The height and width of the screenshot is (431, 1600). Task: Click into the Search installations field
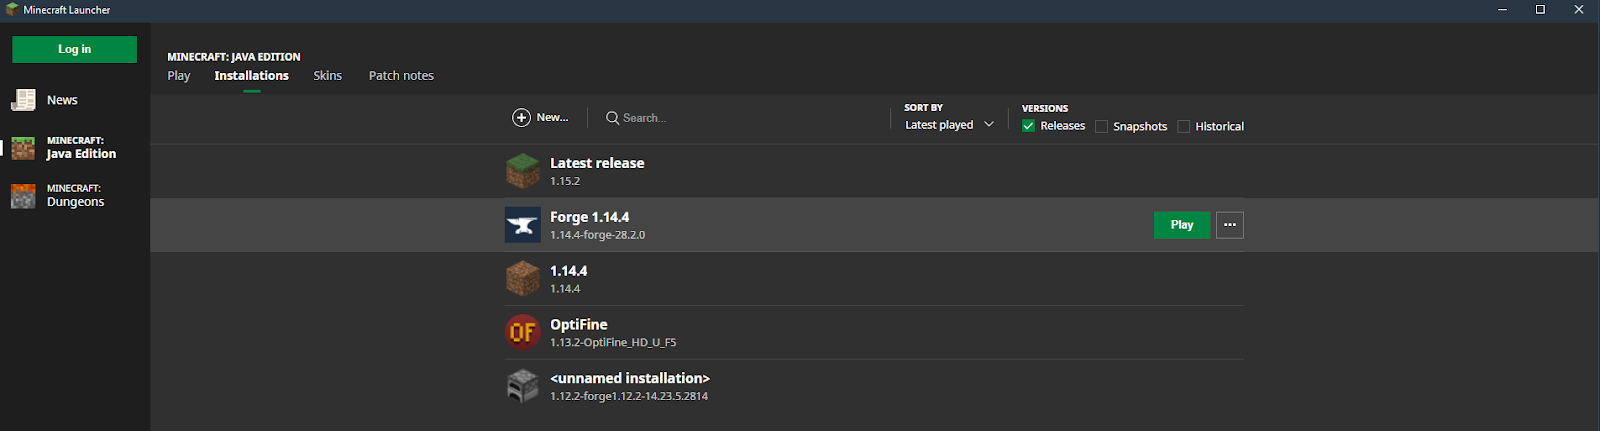pyautogui.click(x=740, y=118)
